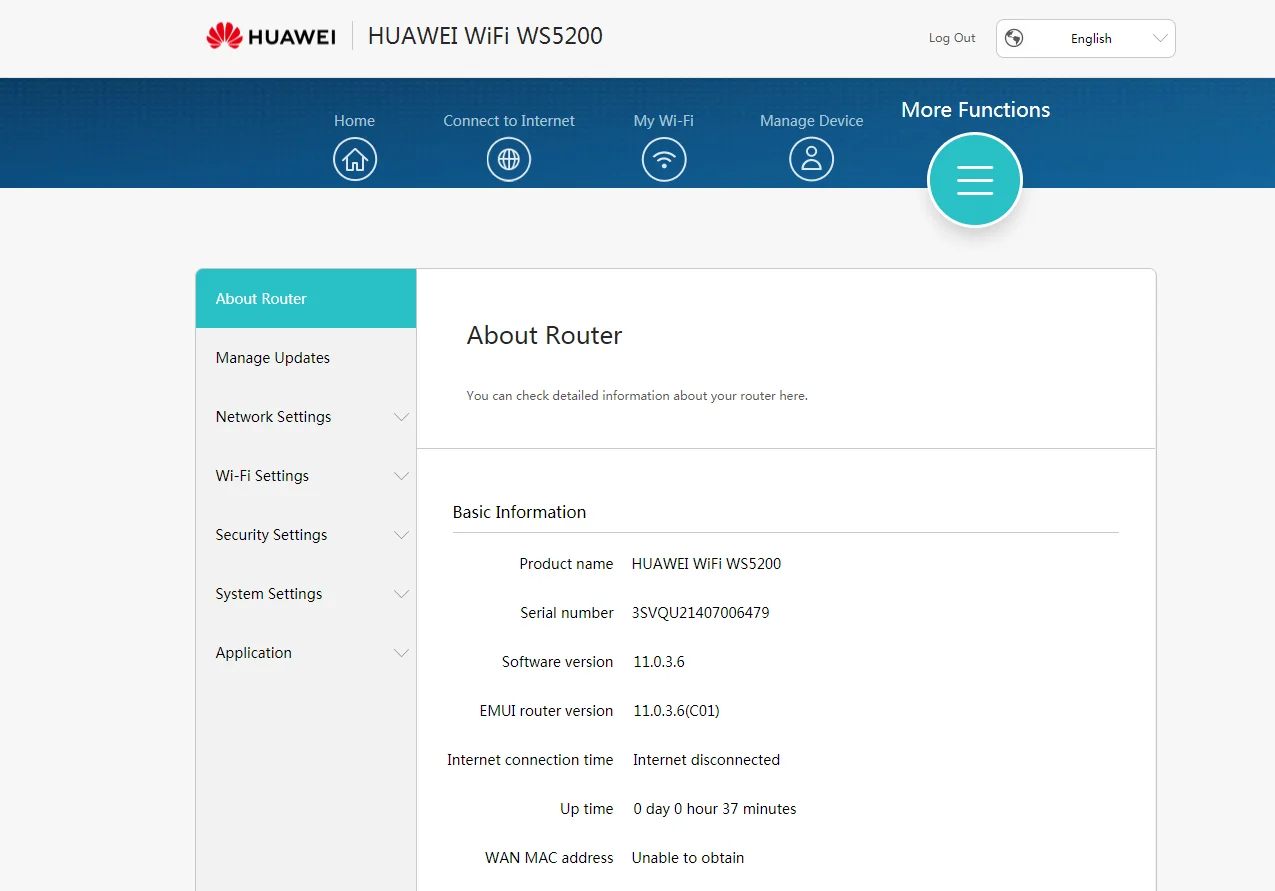Click the HUAWEI WiFi WS5200 header title
1275x891 pixels.
pyautogui.click(x=485, y=37)
